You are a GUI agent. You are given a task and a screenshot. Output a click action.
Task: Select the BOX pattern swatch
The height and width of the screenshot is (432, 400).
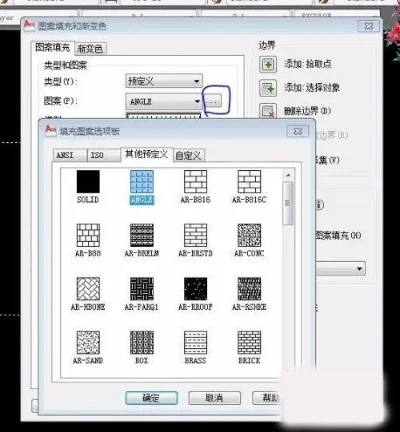pyautogui.click(x=142, y=342)
